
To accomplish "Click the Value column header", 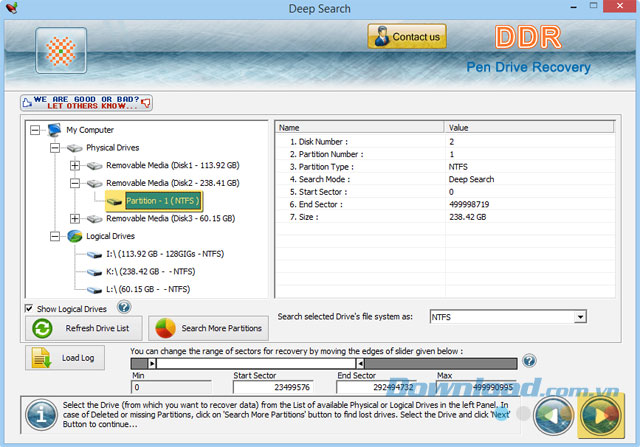I will tap(529, 128).
